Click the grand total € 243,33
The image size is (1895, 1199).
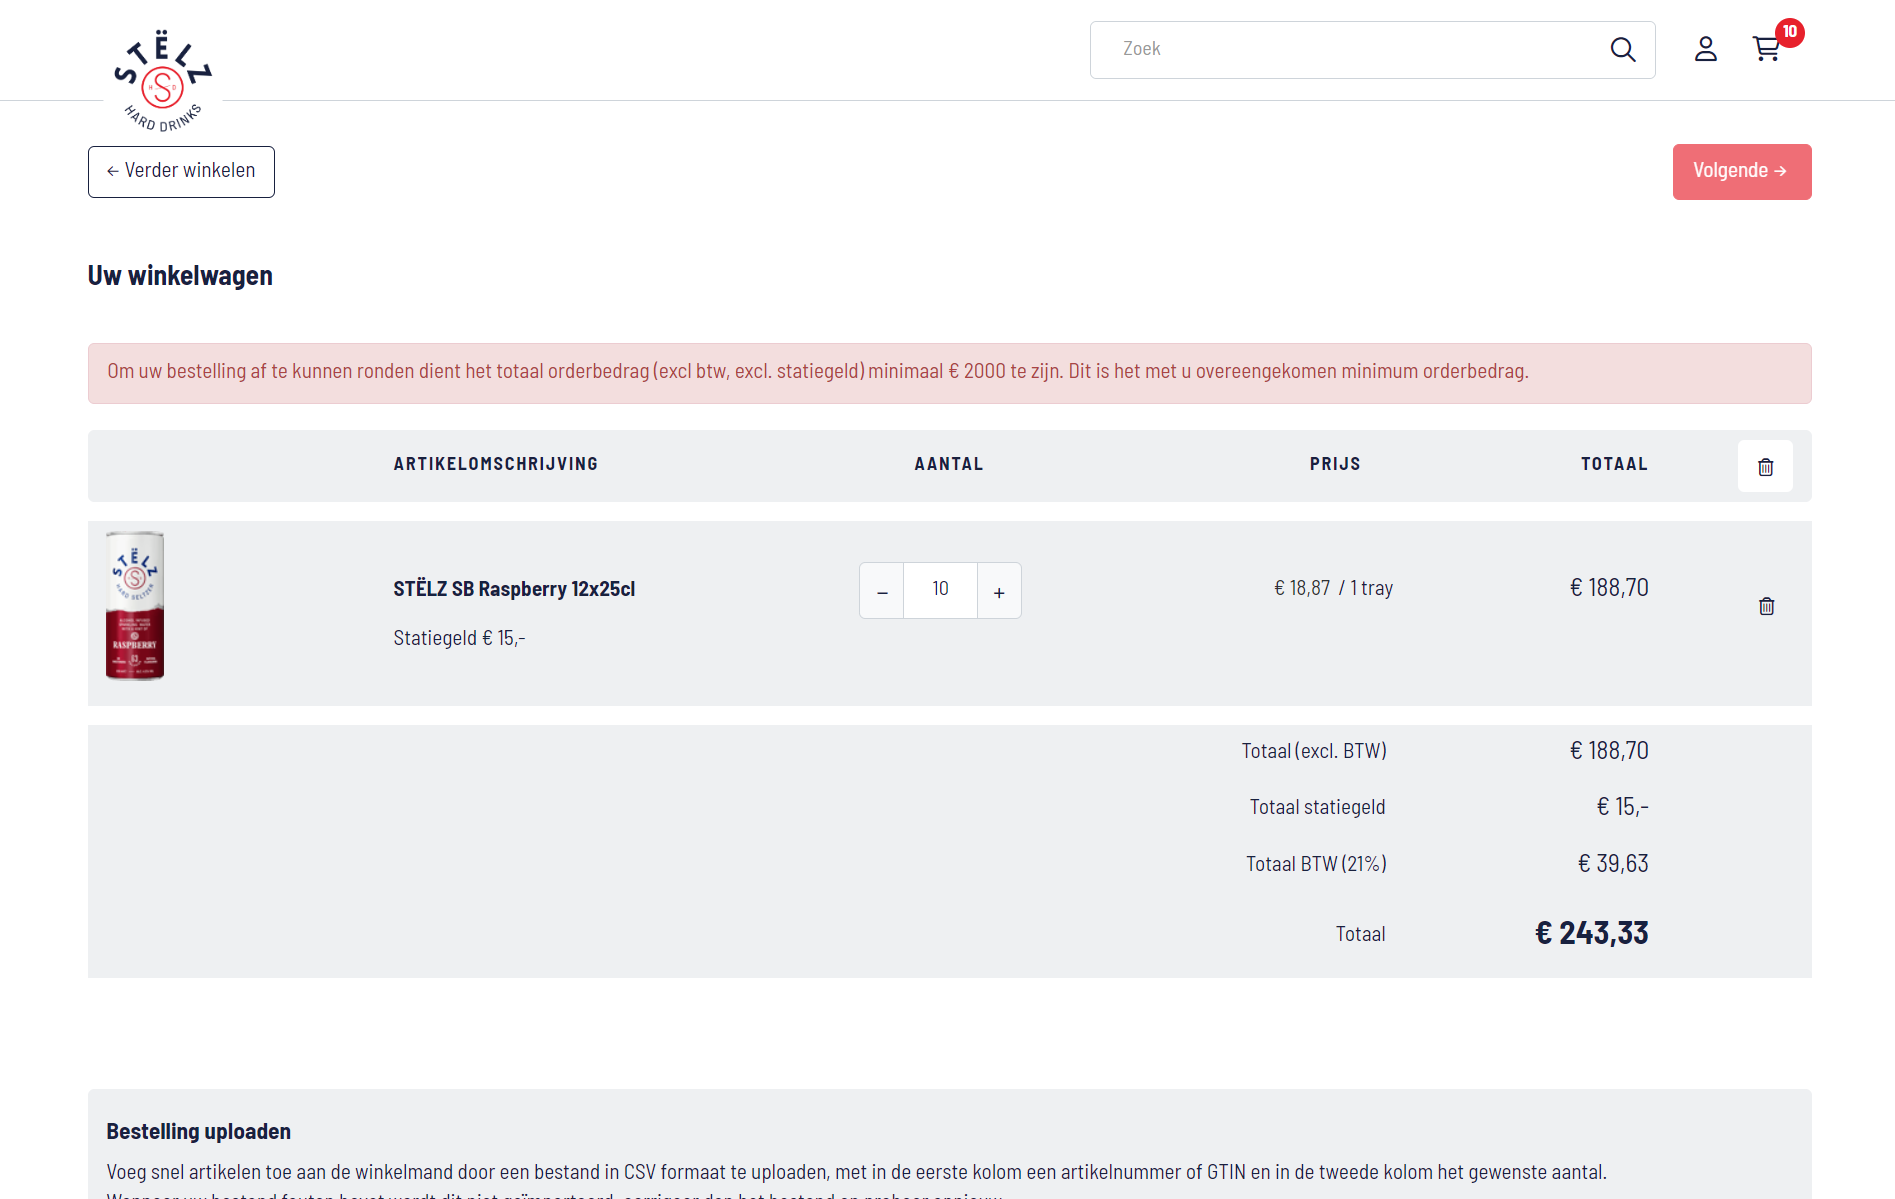[1592, 933]
